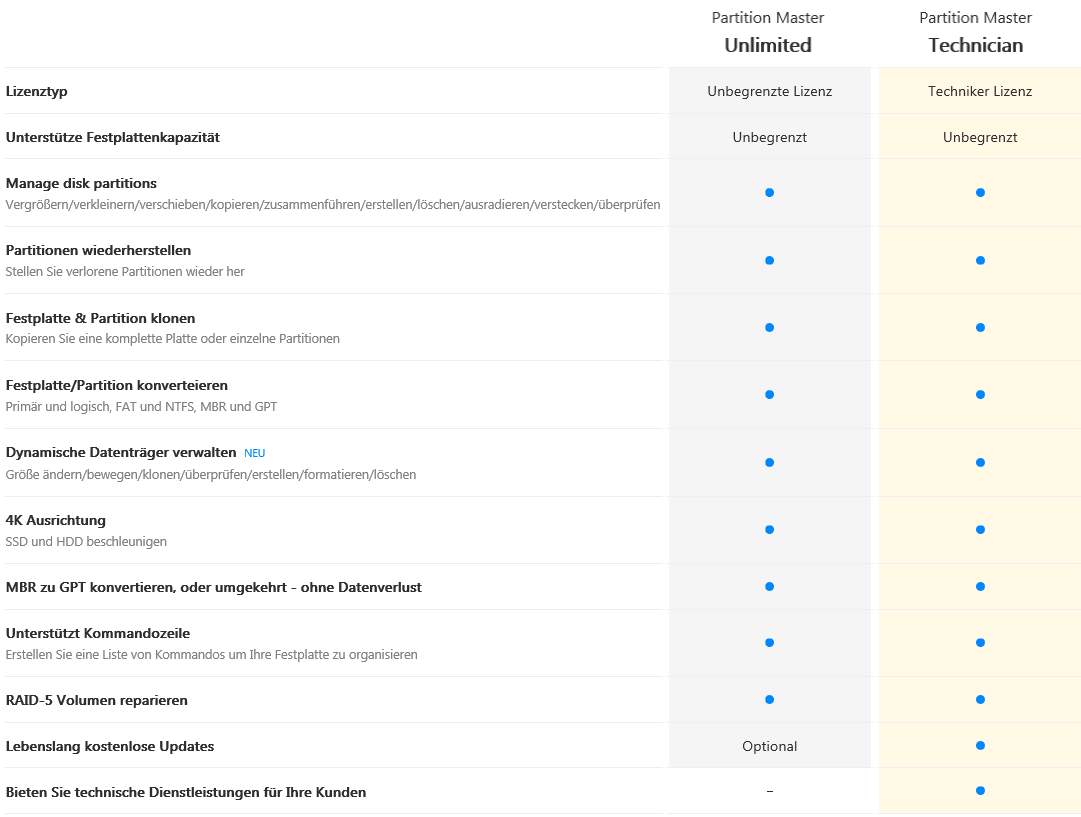The image size is (1081, 817).
Task: Click Unlimited dot for Manage disk partitions
Action: coord(769,192)
